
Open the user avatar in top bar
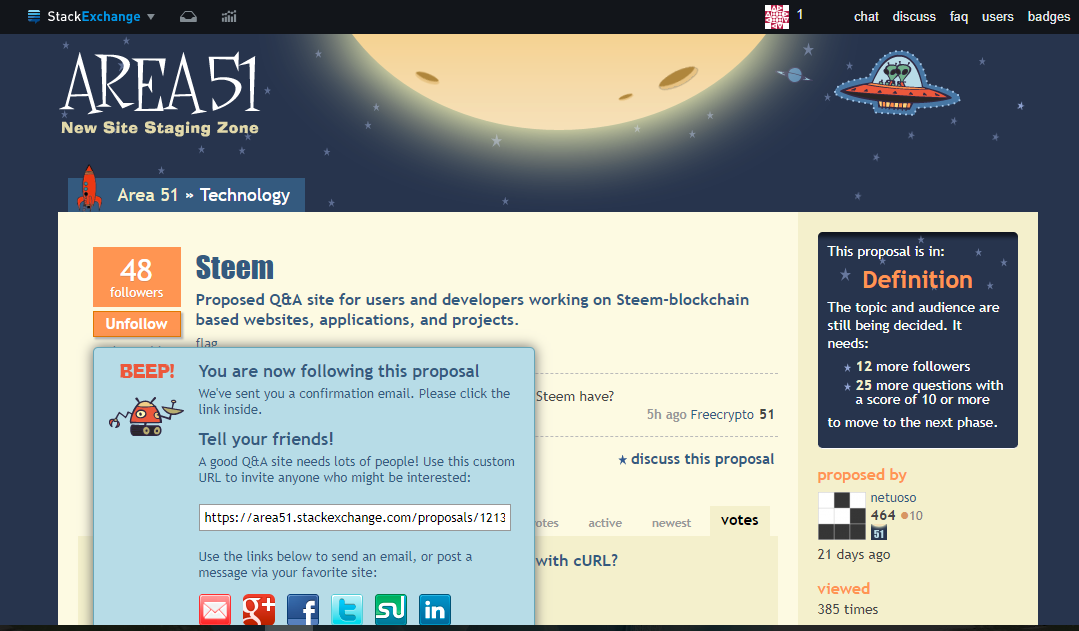click(x=777, y=16)
